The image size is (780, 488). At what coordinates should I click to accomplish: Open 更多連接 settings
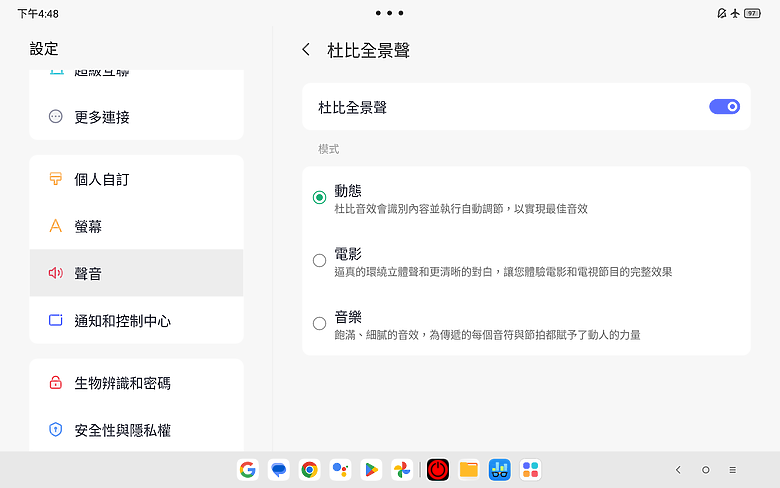tap(136, 117)
